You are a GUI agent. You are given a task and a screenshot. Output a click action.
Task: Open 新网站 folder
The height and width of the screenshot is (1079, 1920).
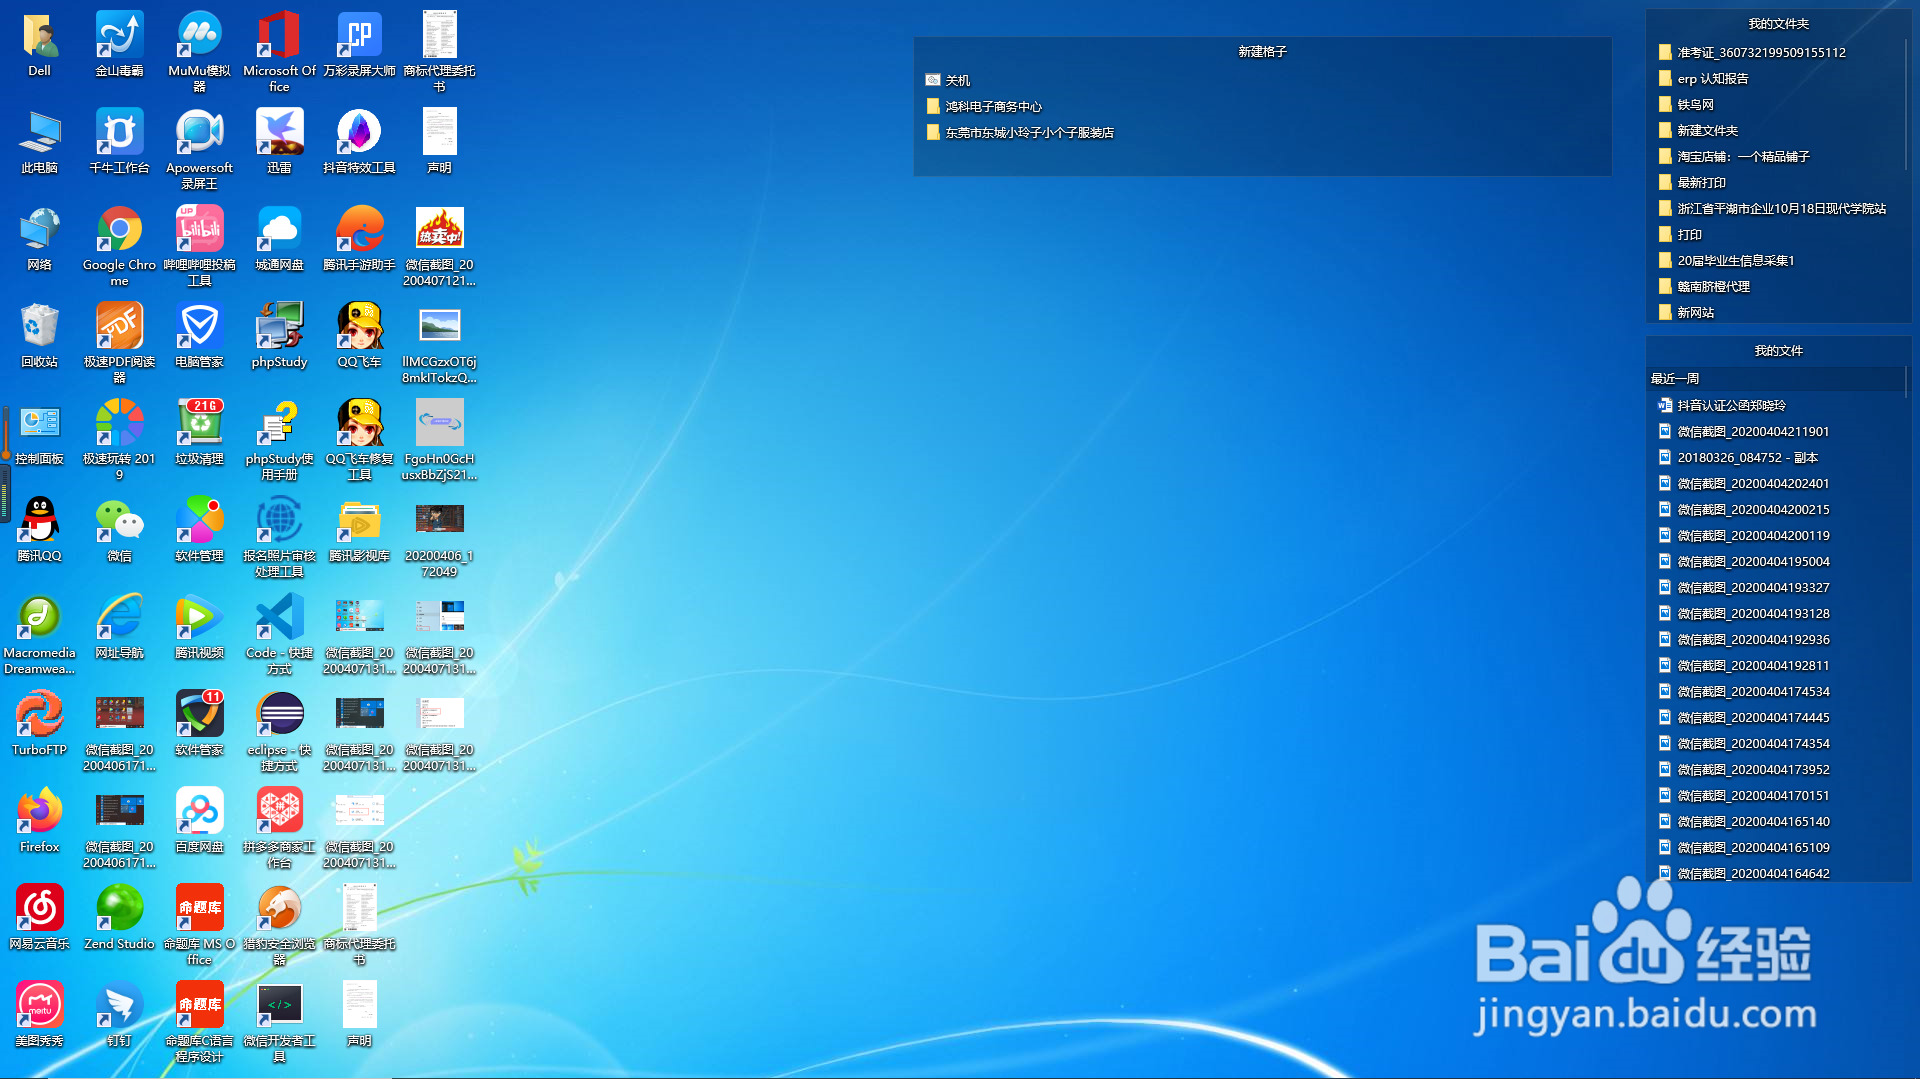(1686, 312)
